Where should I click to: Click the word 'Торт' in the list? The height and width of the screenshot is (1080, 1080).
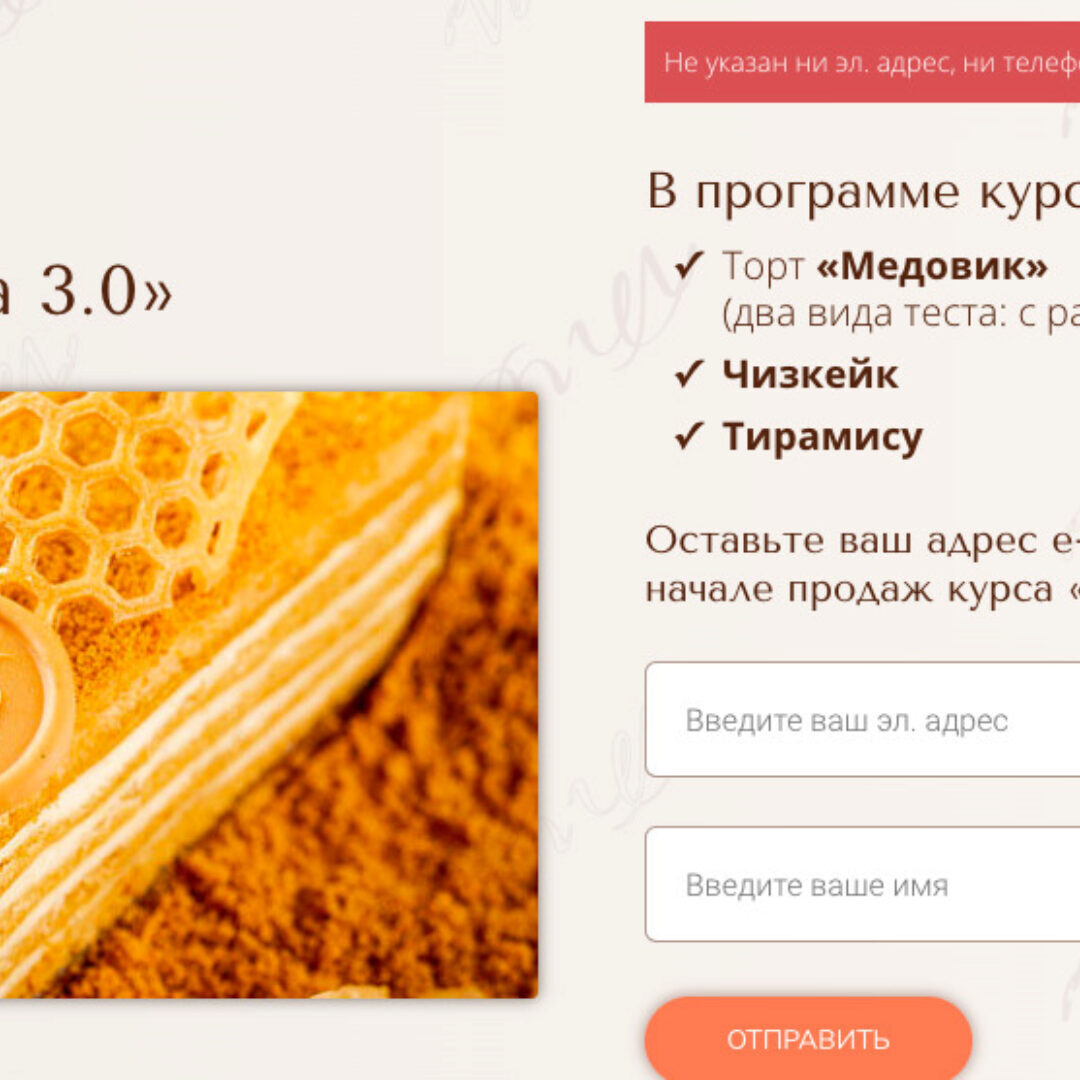coord(763,266)
